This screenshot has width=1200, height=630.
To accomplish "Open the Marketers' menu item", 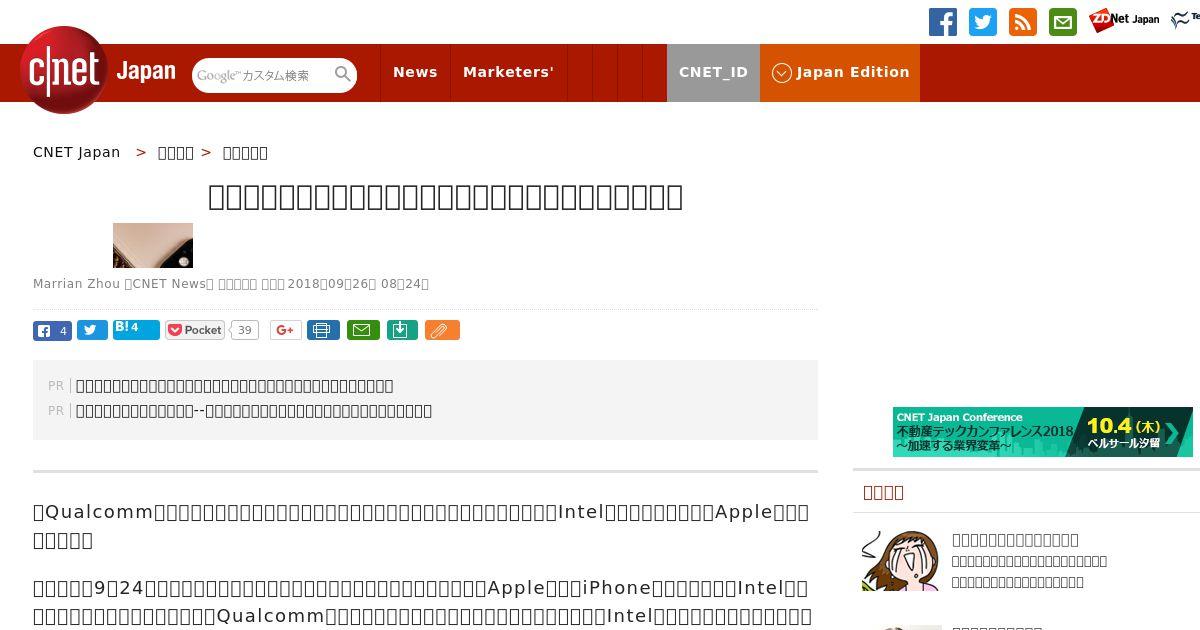I will point(508,72).
